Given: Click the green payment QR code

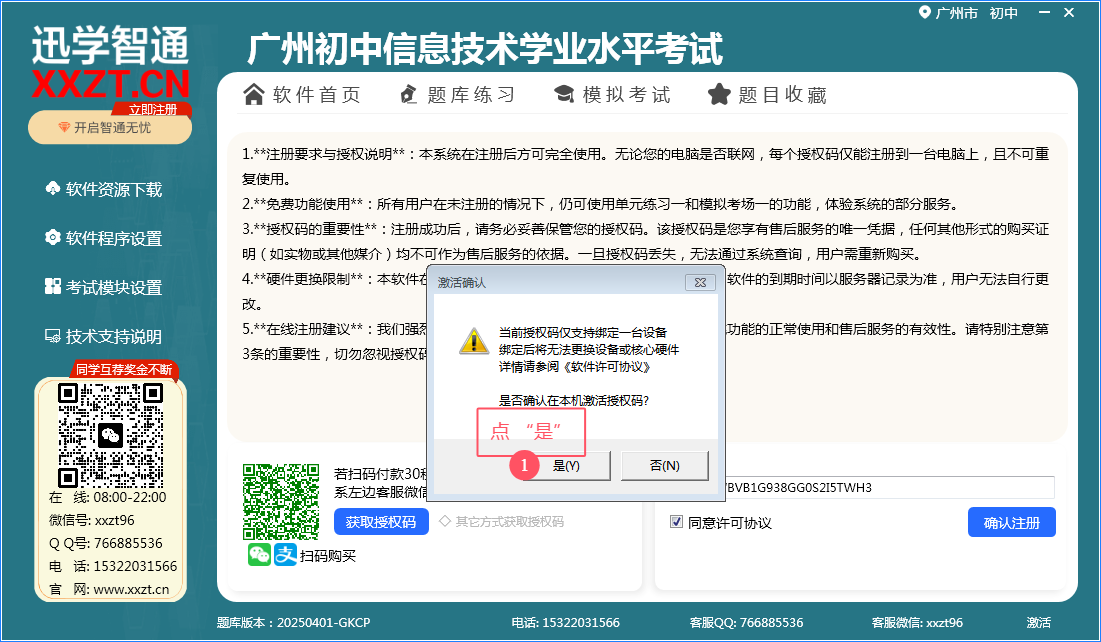Looking at the screenshot, I should (x=281, y=502).
